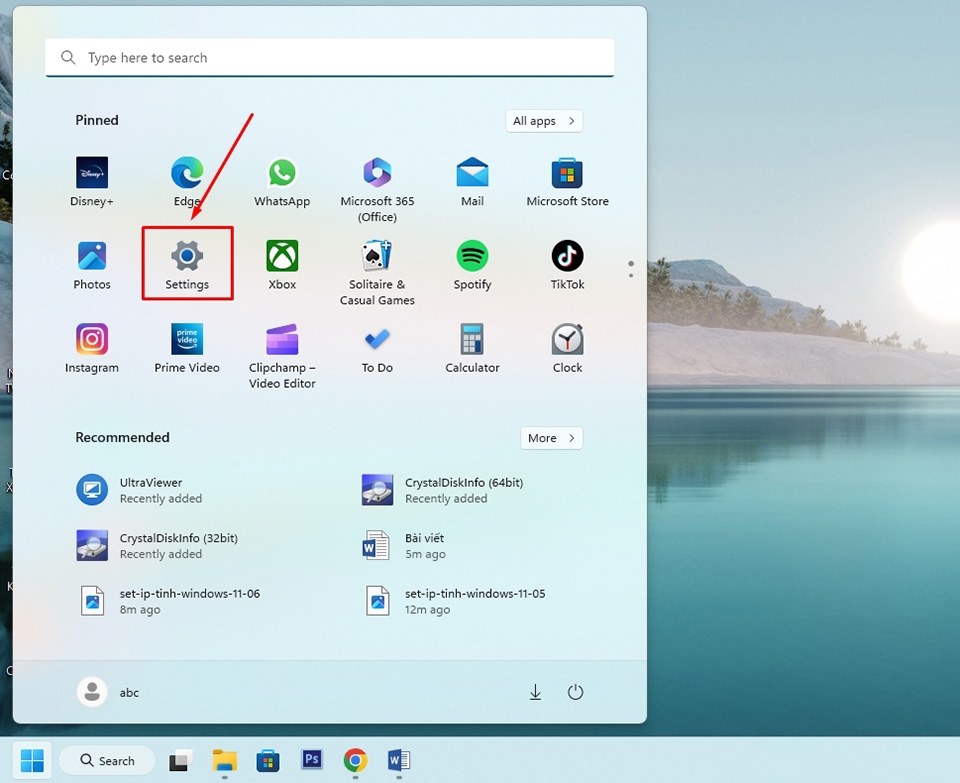Start the Xbox app
This screenshot has width=960, height=783.
click(x=281, y=263)
